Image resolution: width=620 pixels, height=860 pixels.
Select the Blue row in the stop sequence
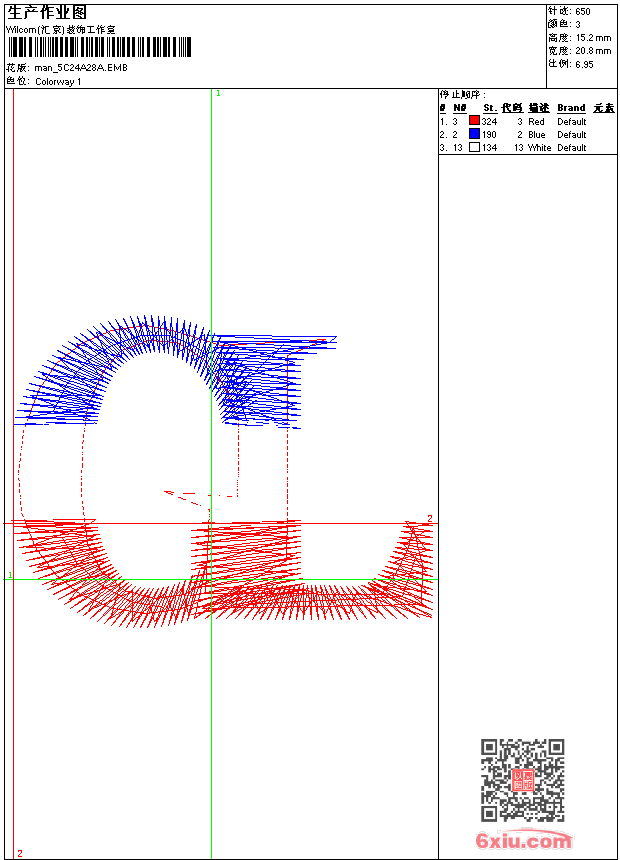coord(537,134)
